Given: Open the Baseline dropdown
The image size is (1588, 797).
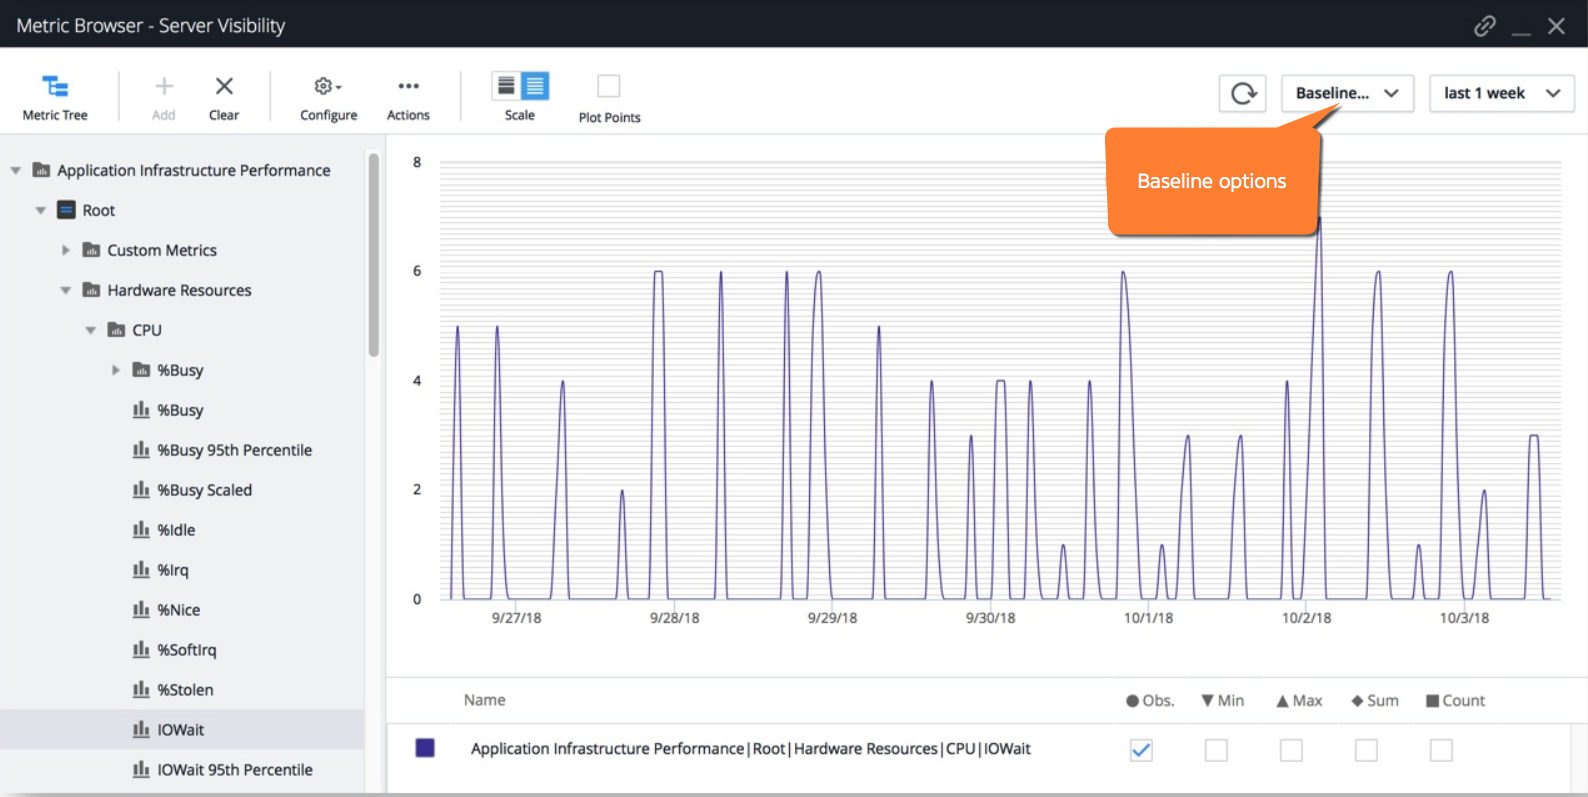Looking at the screenshot, I should coord(1347,93).
